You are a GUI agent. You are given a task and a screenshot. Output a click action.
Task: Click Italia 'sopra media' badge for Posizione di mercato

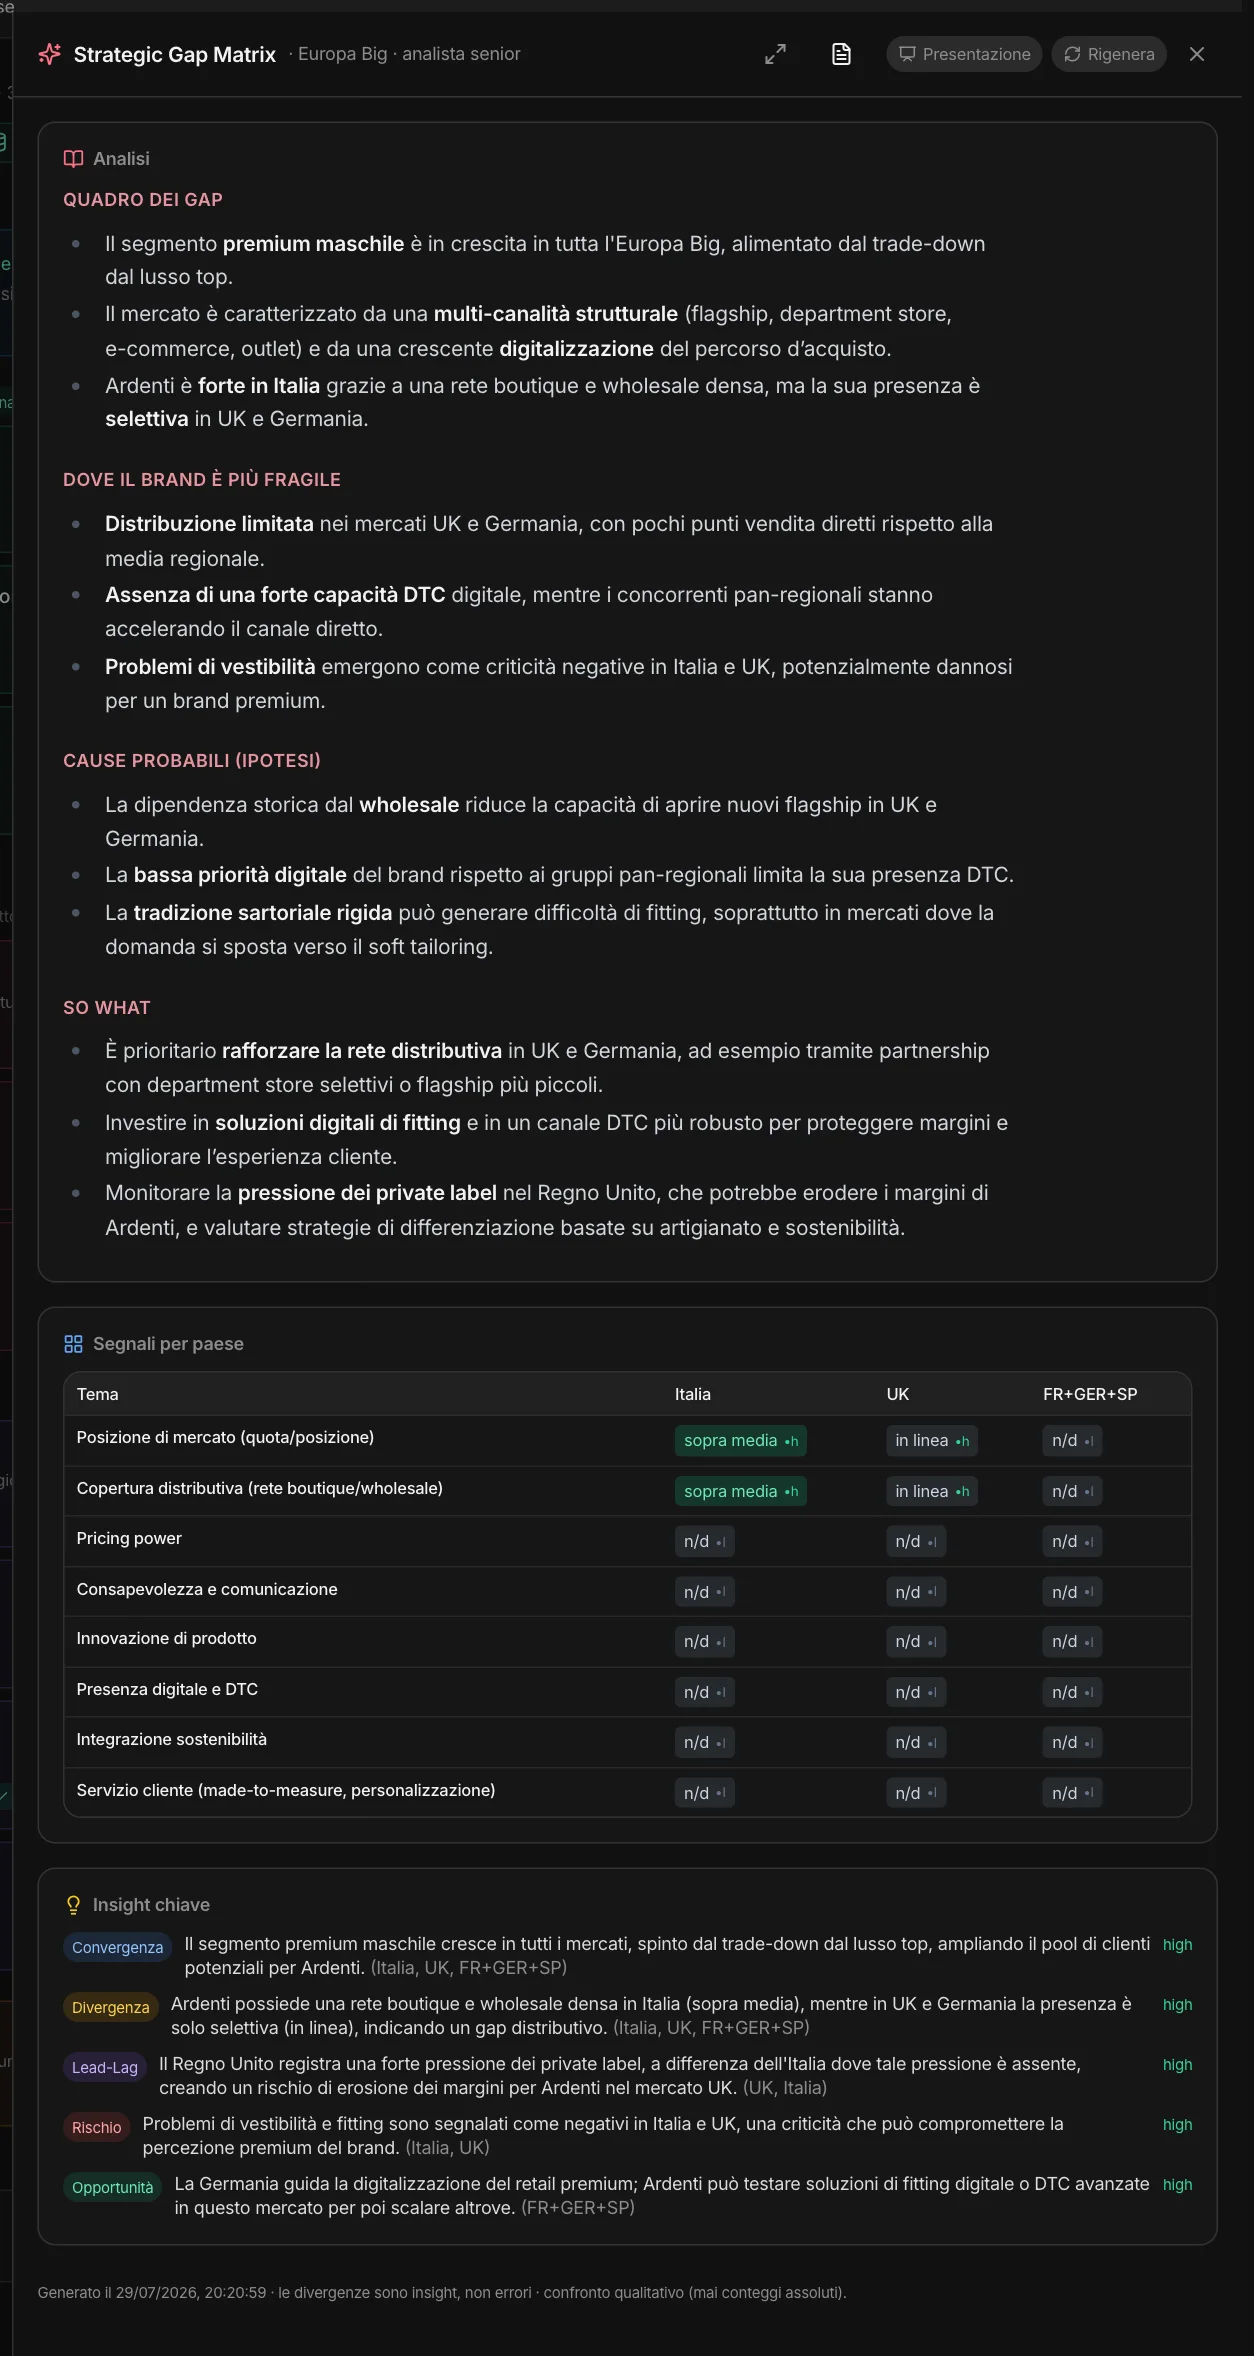coord(741,1441)
